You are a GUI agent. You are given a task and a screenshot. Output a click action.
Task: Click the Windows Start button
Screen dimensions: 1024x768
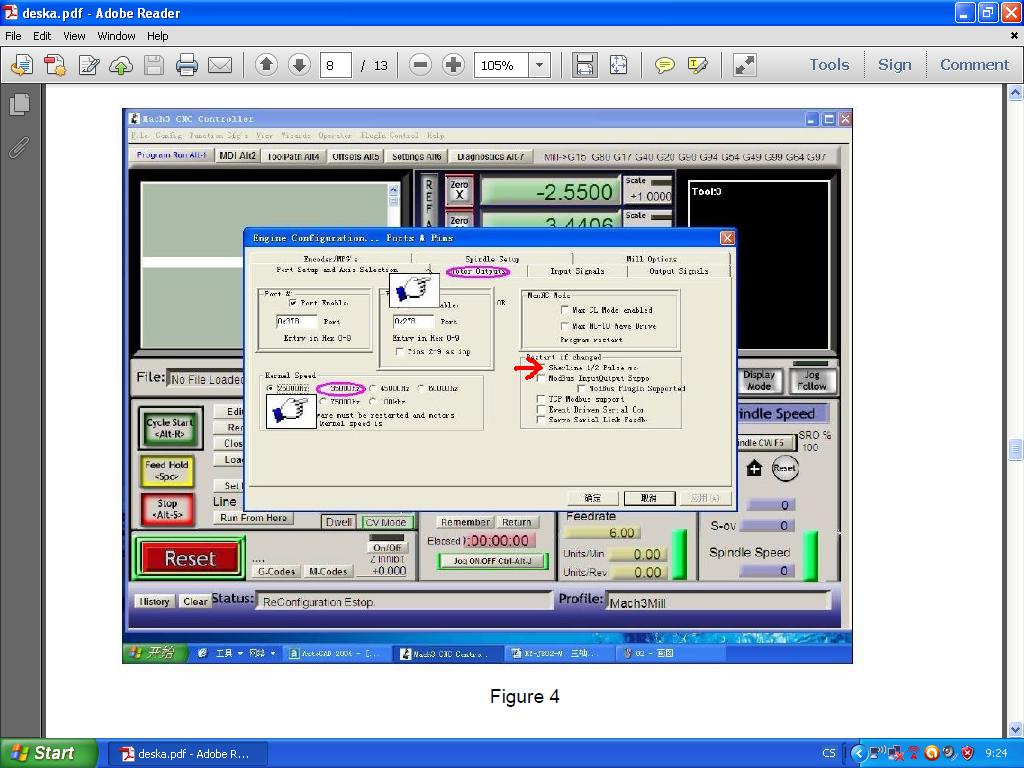pos(48,753)
